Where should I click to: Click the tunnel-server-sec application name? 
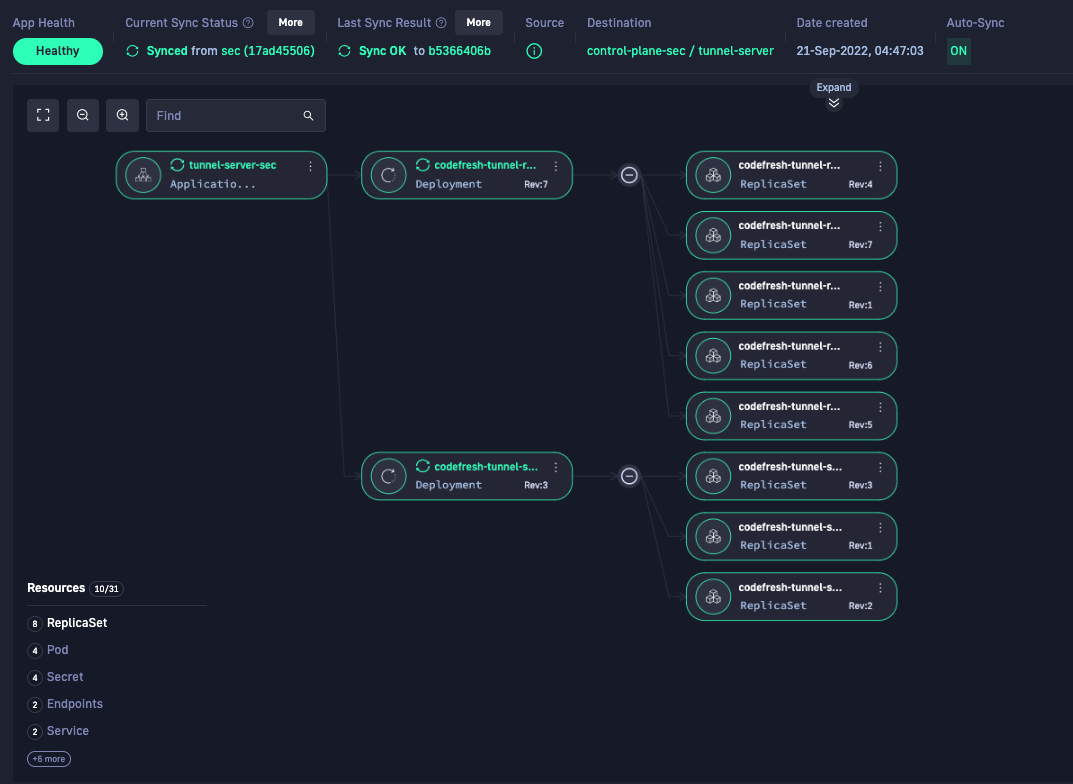pos(233,165)
